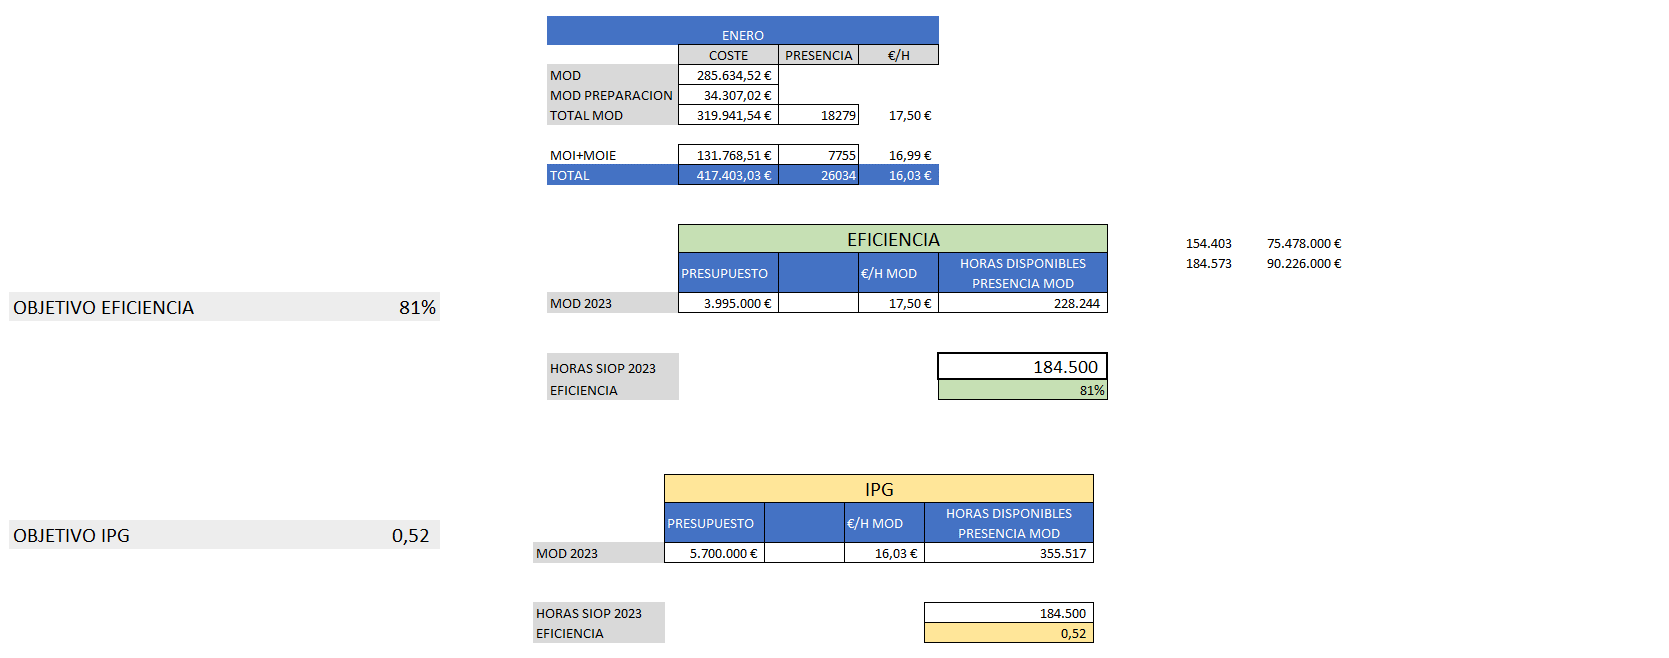
Task: Click the MOI+MOIE cost cell 131.768,51 €
Action: point(728,155)
